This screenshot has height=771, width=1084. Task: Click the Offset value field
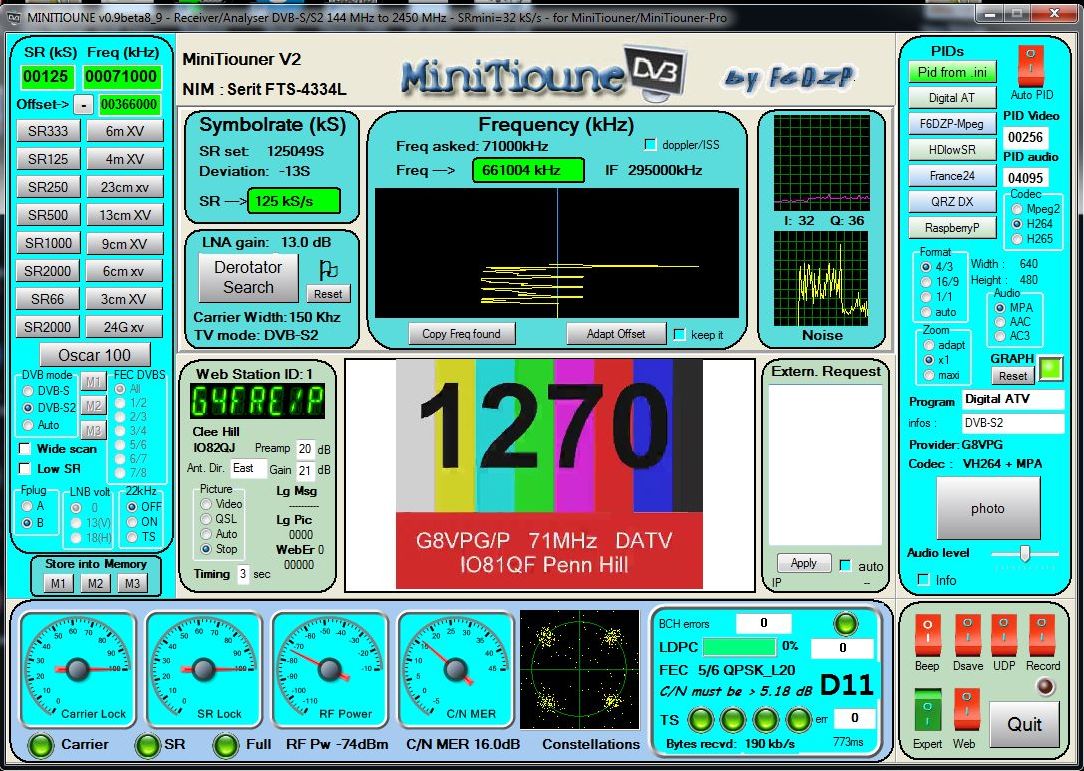(129, 104)
